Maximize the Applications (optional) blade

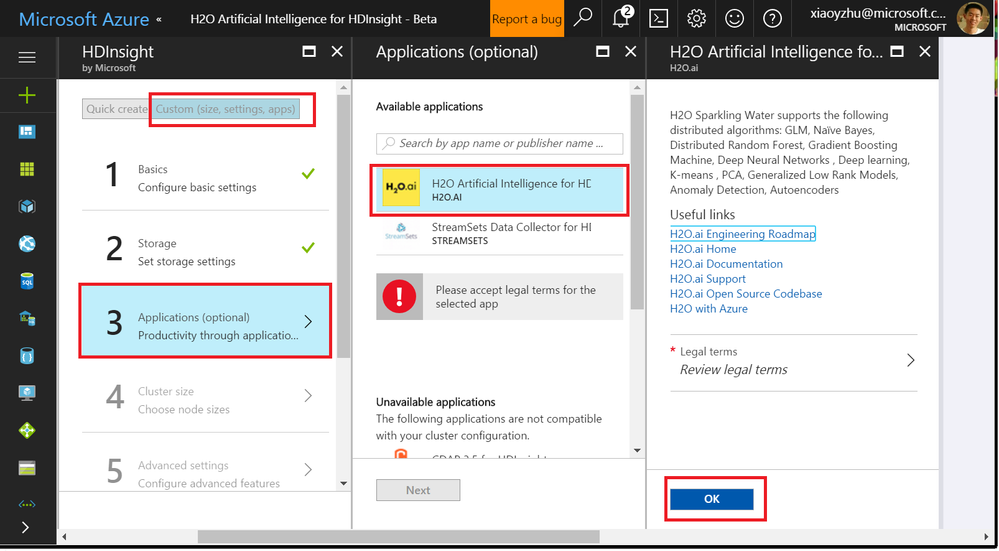point(602,52)
